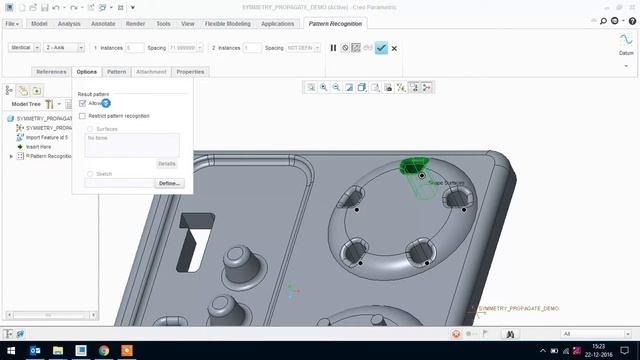640x360 pixels.
Task: Click the Datum Display Filters icon
Action: (x=401, y=87)
